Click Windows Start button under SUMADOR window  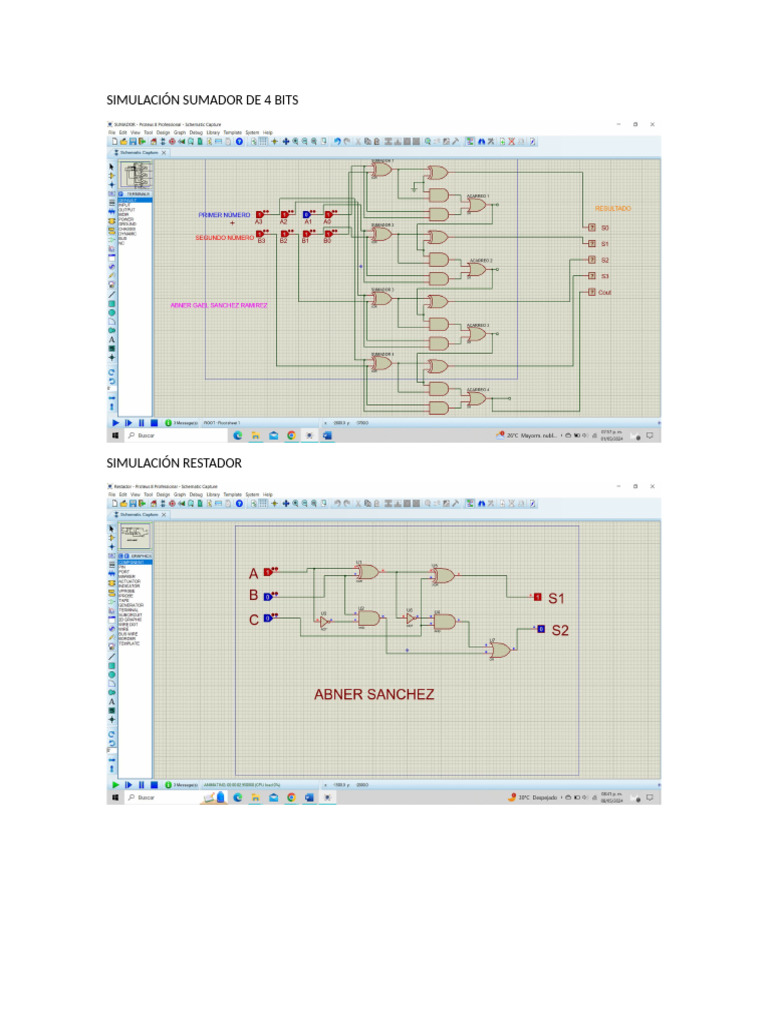click(116, 436)
